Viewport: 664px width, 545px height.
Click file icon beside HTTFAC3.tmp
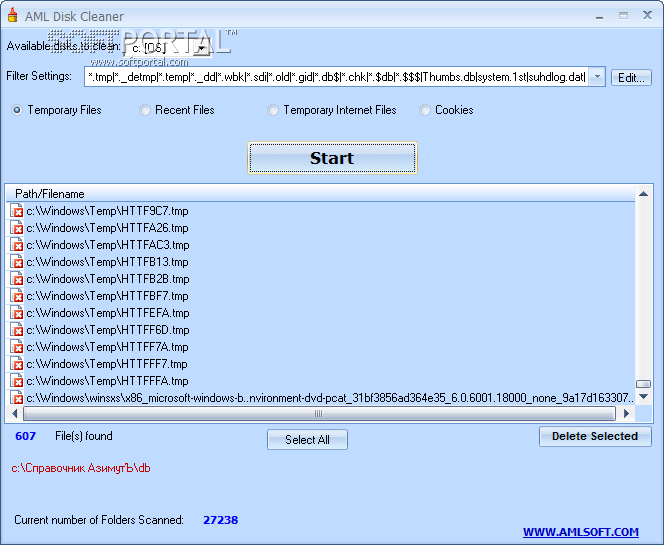click(x=17, y=244)
